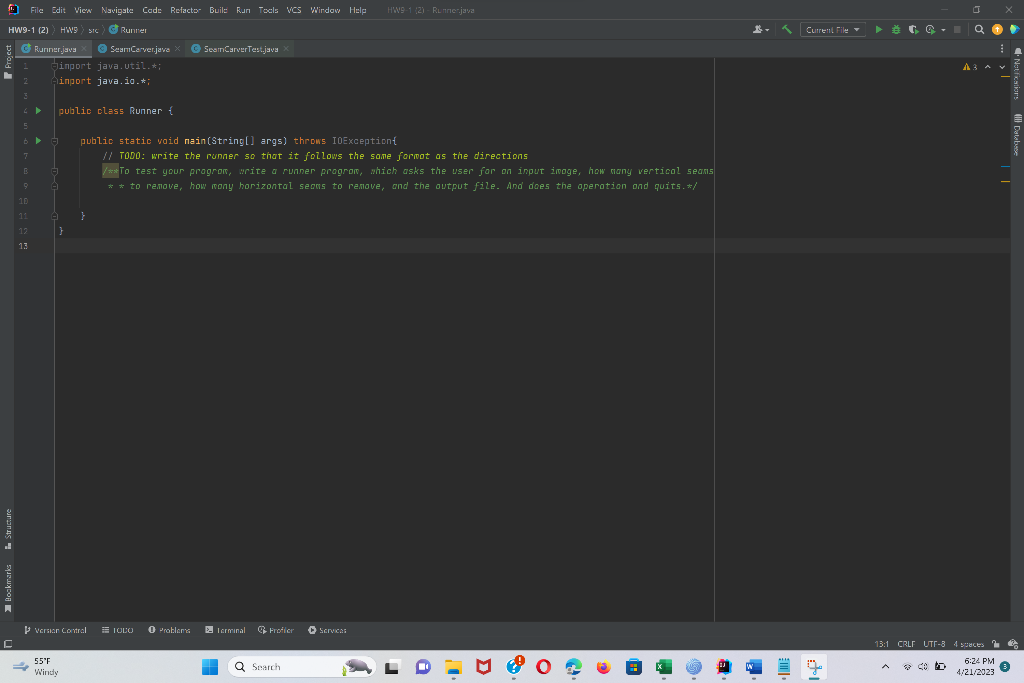This screenshot has height=683, width=1024.
Task: Click the Runner class breadcrumb
Action: (x=128, y=30)
